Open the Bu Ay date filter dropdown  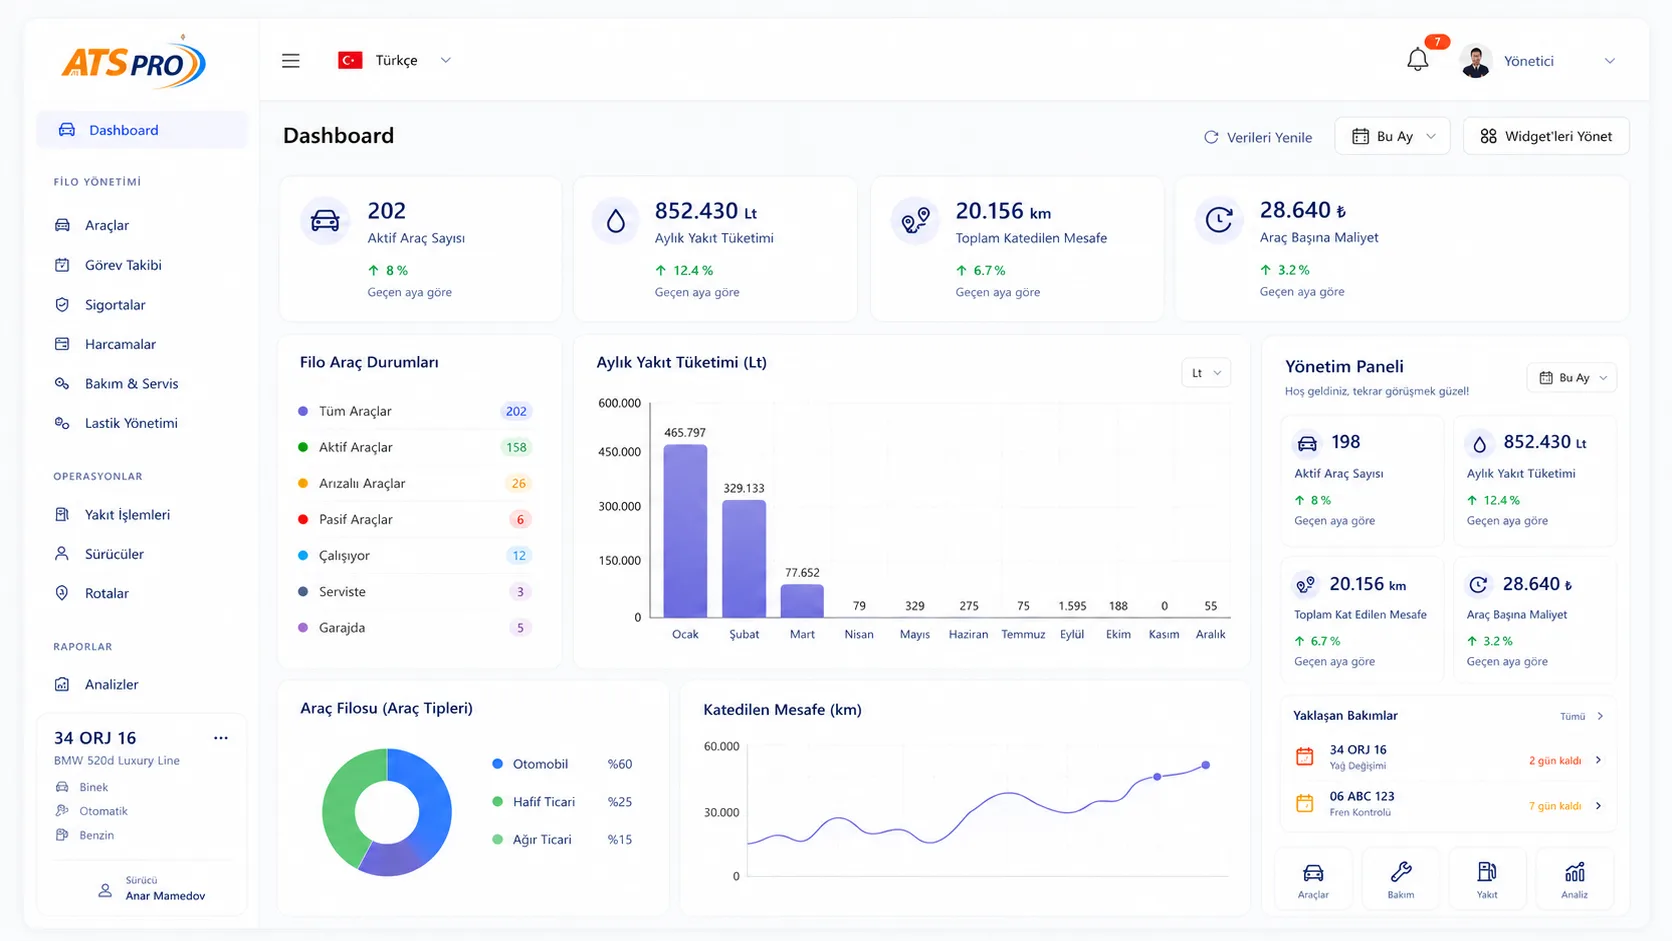[1394, 136]
